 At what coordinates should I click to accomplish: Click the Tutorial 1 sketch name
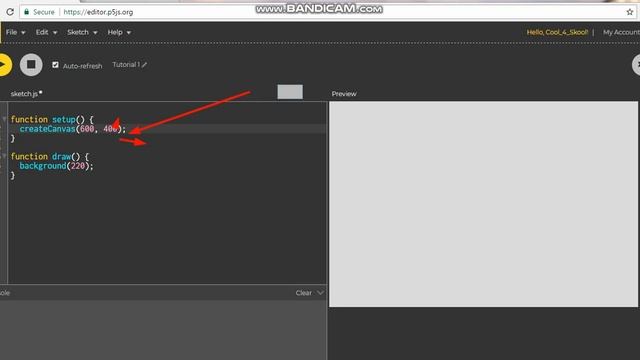click(126, 65)
